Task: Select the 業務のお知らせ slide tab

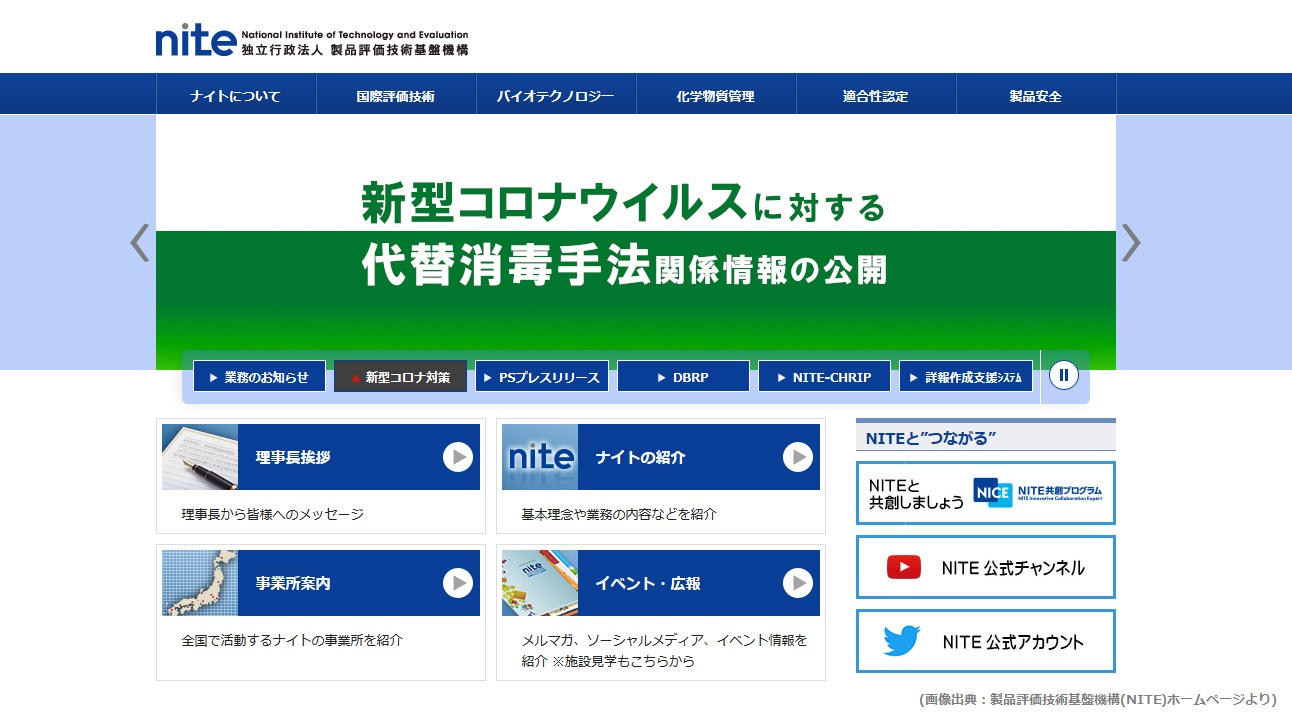Action: (259, 377)
